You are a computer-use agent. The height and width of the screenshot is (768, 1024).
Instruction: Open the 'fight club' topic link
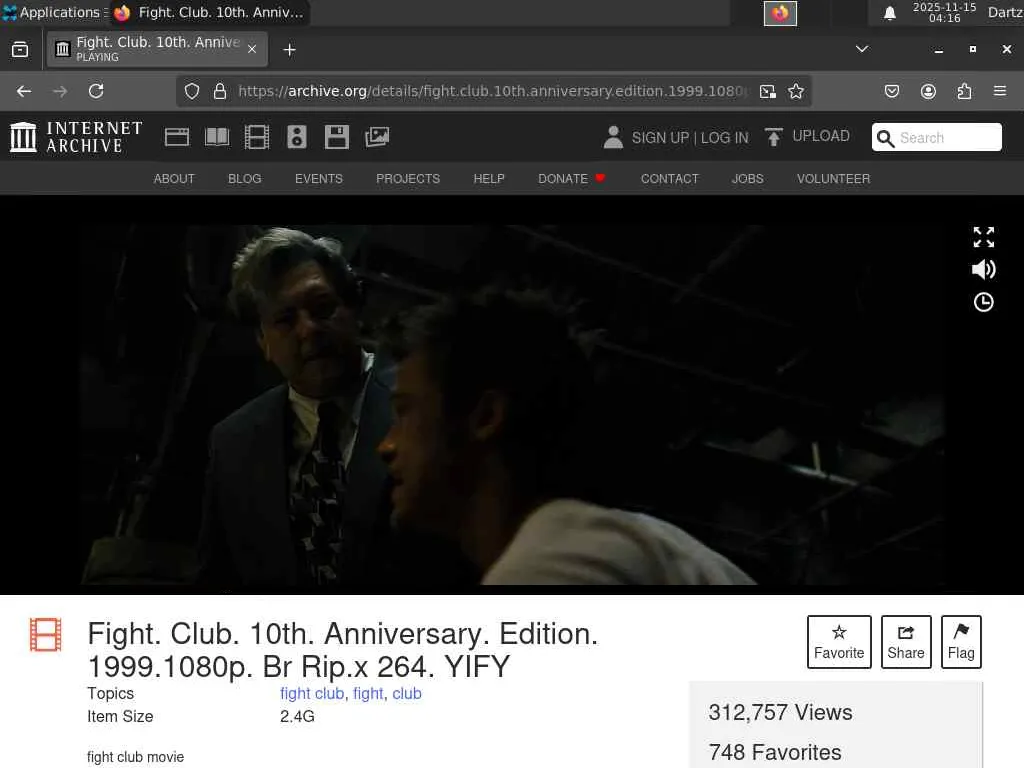click(x=312, y=694)
